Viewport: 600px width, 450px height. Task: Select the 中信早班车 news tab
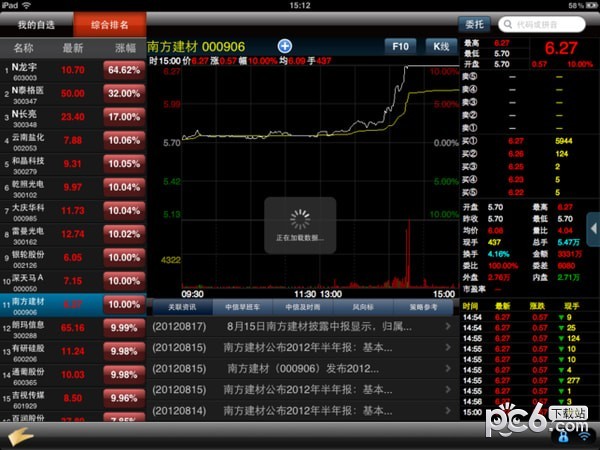click(x=243, y=307)
